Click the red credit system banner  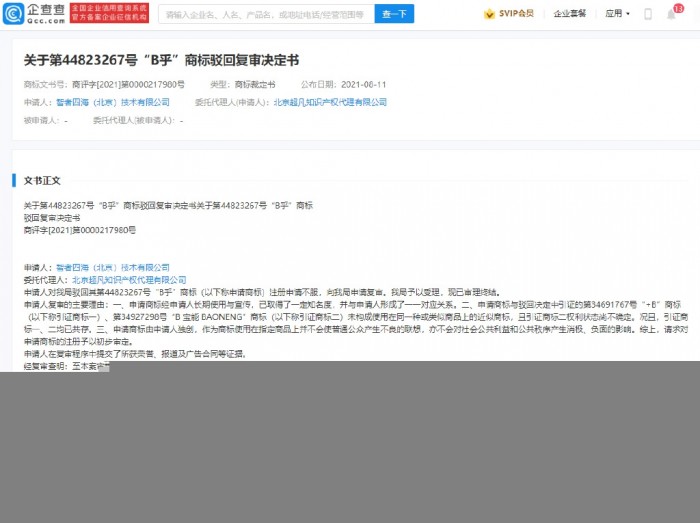pos(109,13)
